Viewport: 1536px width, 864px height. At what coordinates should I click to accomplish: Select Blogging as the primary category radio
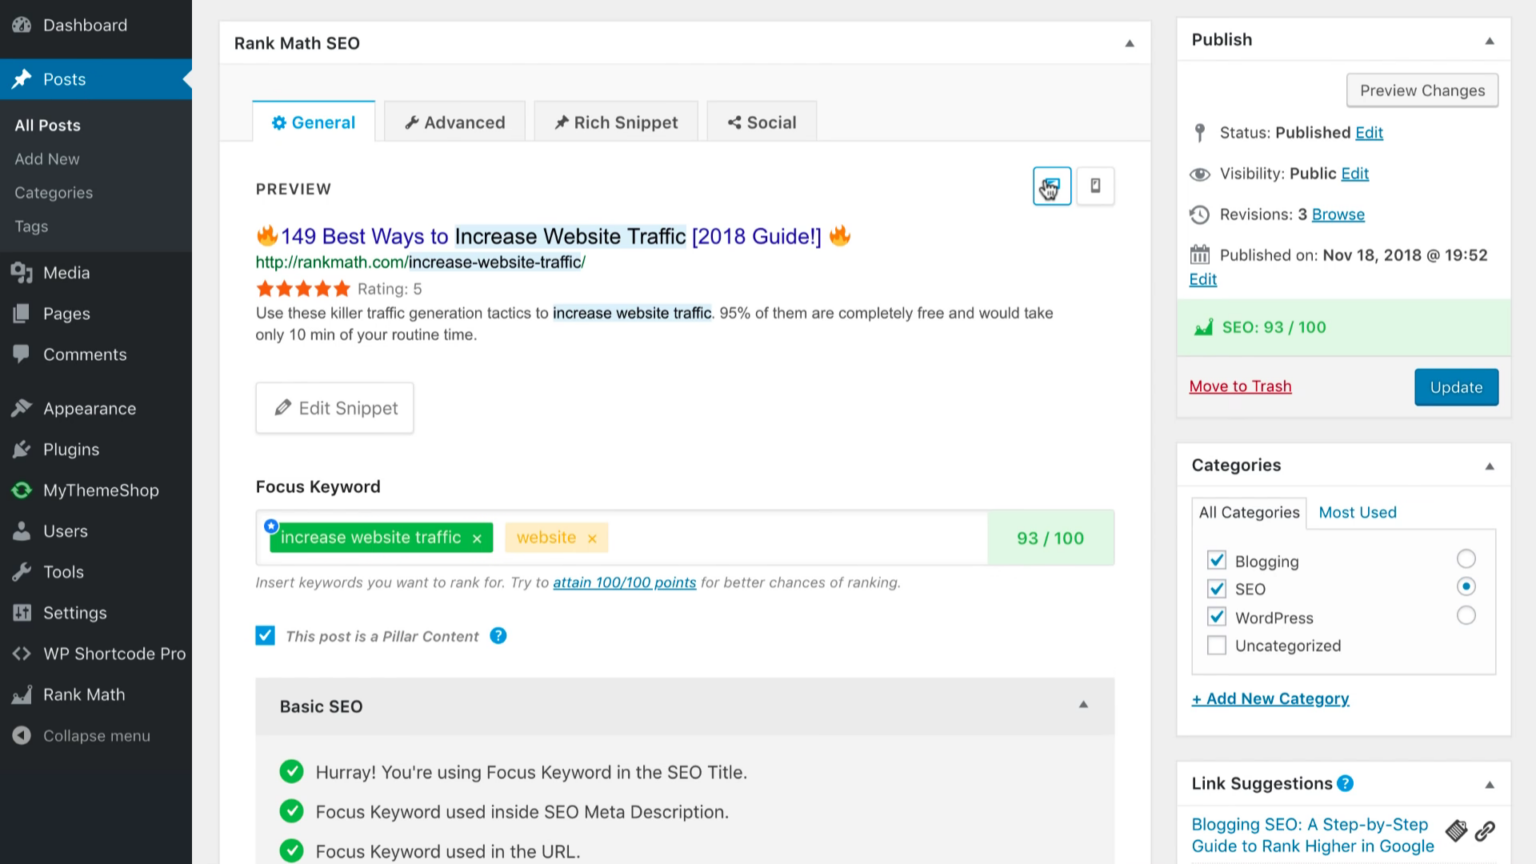pyautogui.click(x=1466, y=559)
